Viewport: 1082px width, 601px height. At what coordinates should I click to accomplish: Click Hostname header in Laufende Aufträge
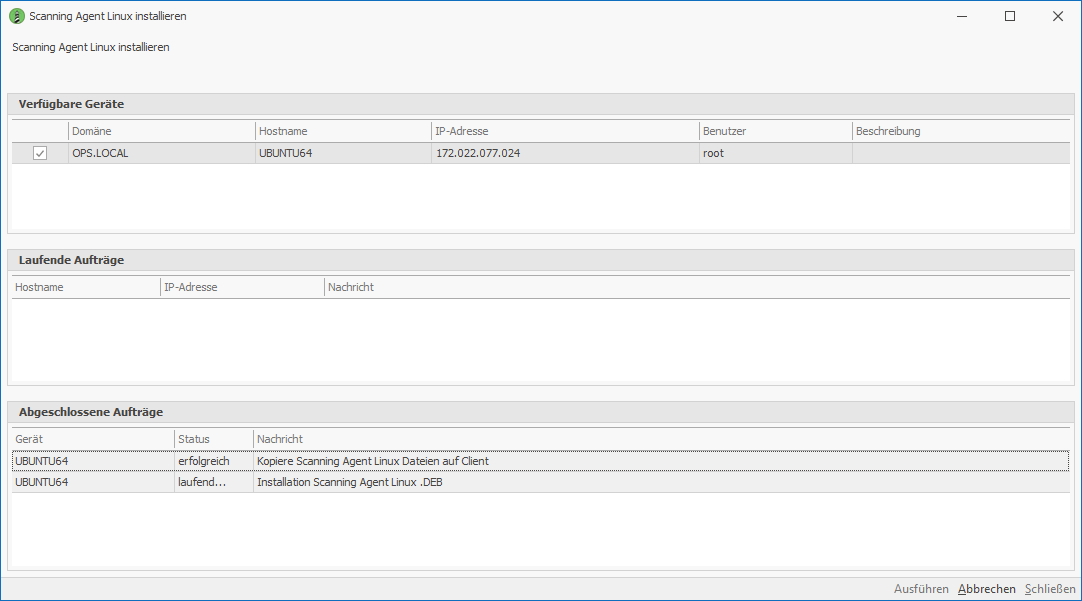[85, 287]
